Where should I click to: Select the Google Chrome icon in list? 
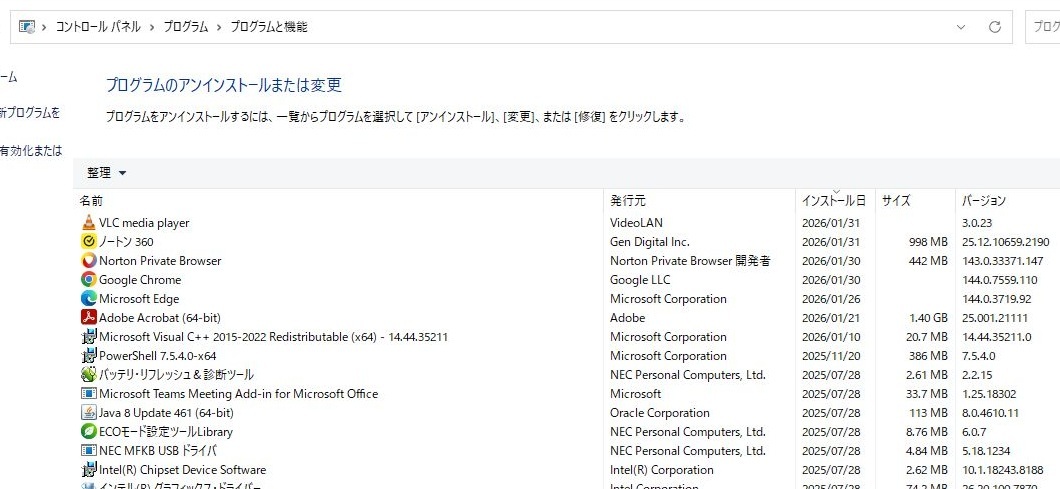89,280
